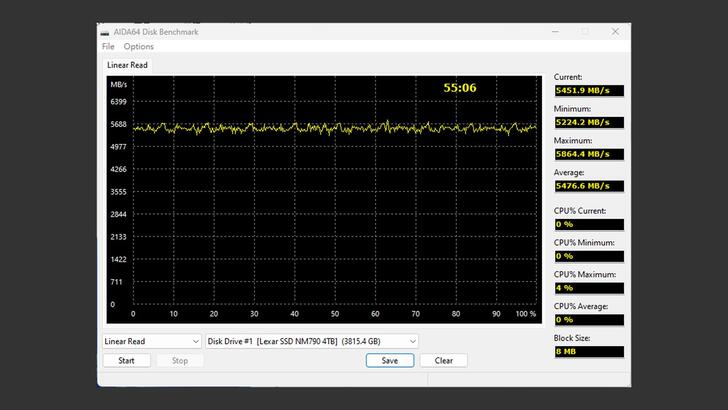
Task: Close the AIDA64 Disk Benchmark window
Action: (x=613, y=32)
